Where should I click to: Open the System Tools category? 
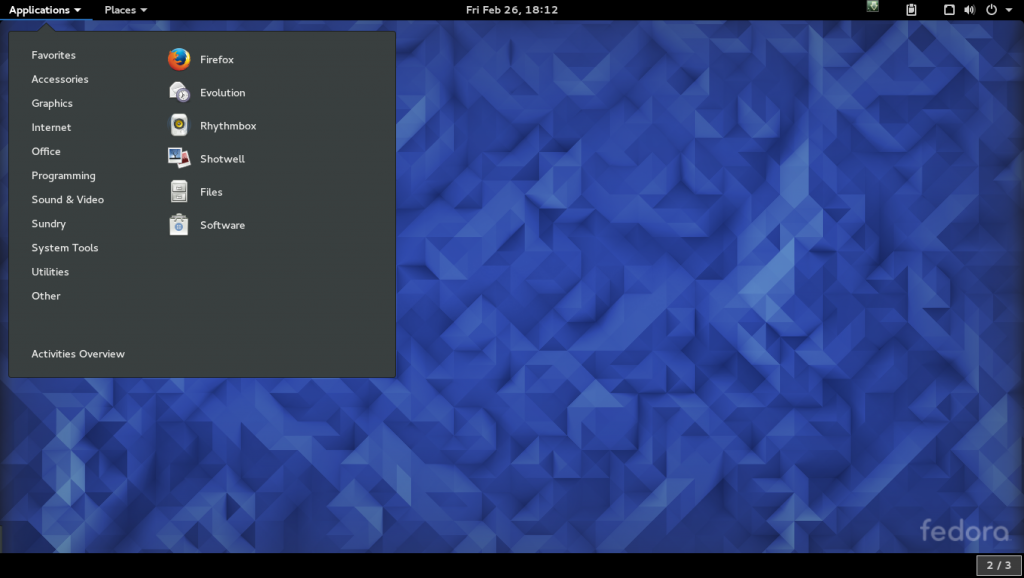click(65, 248)
